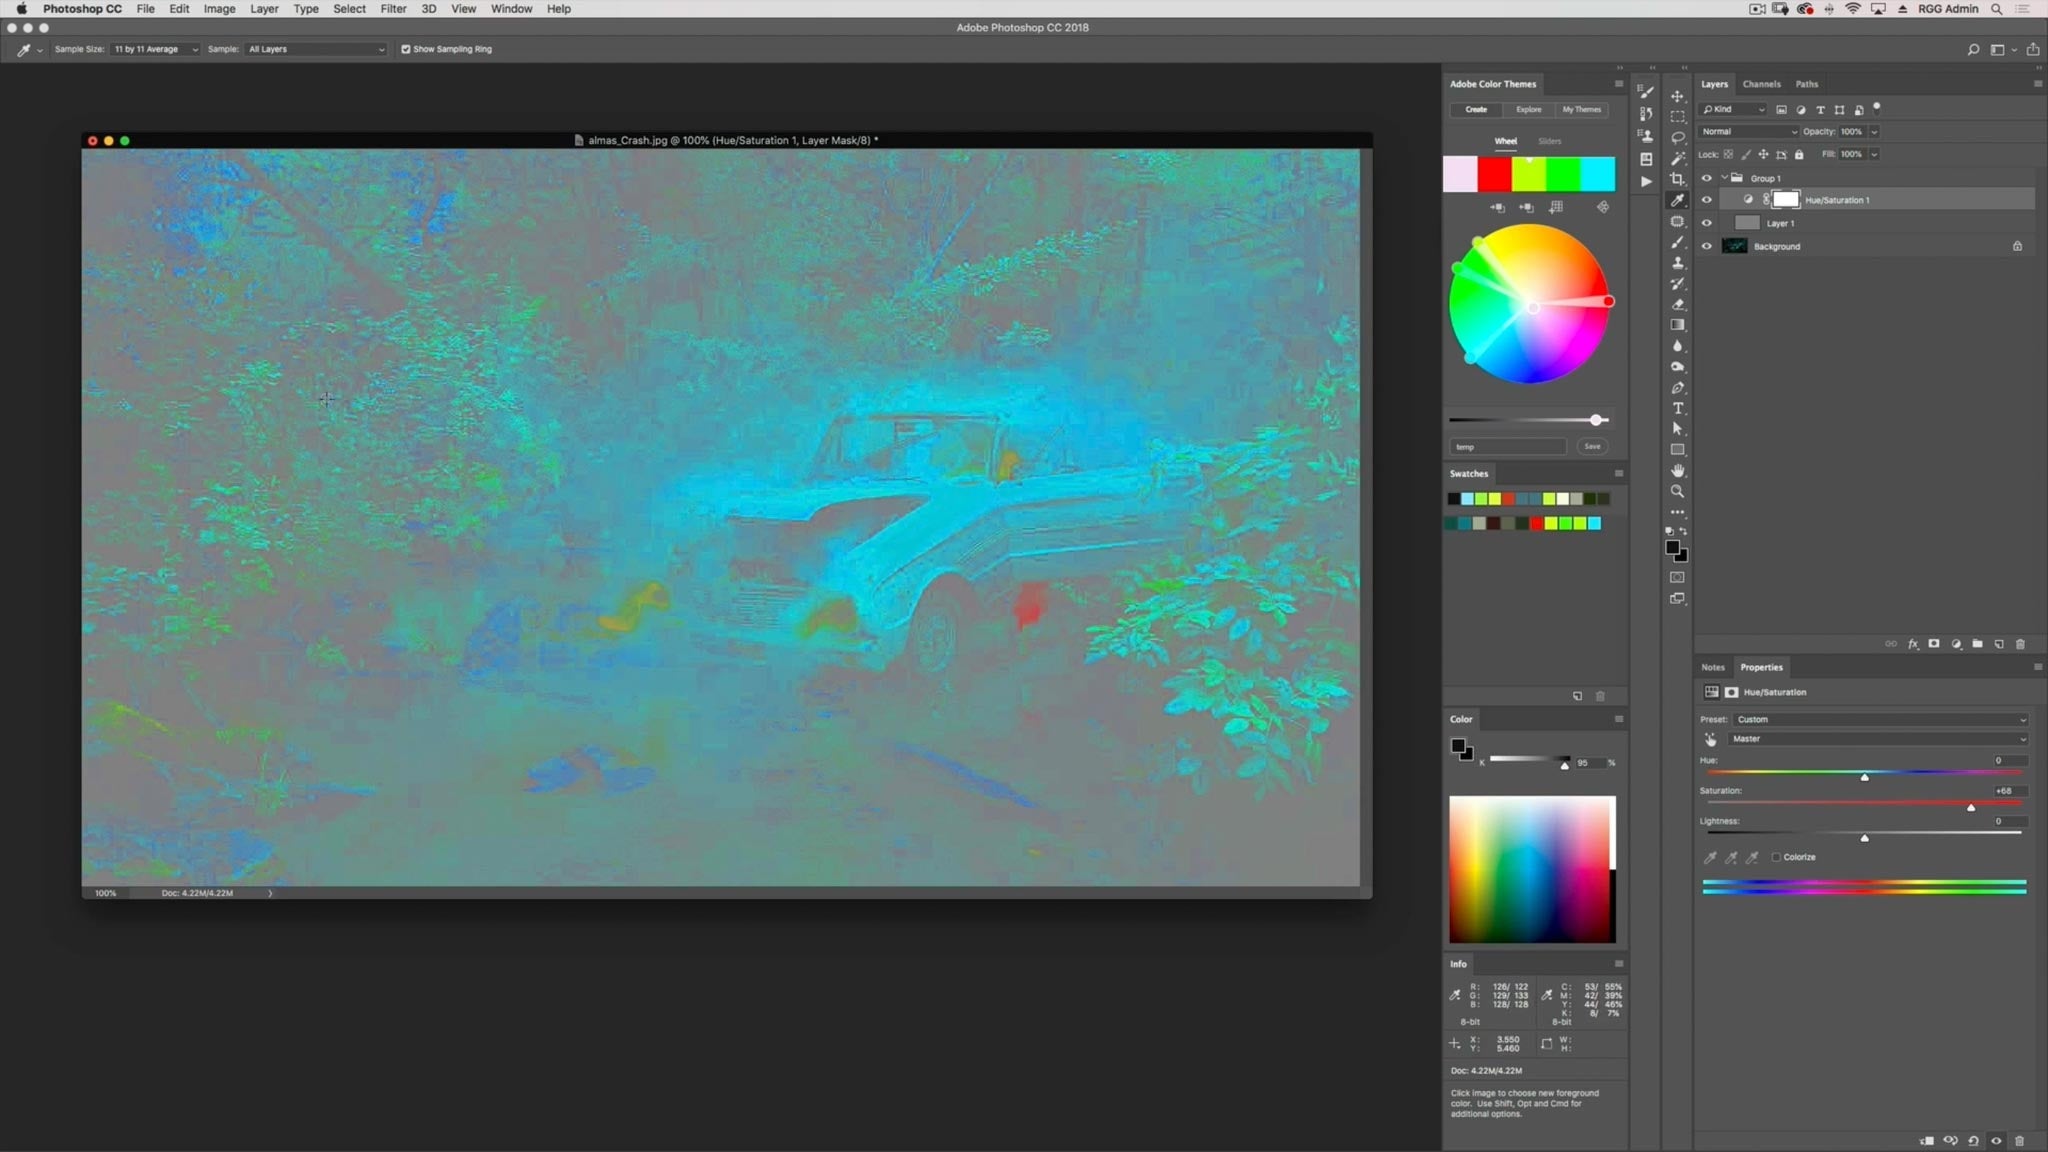The image size is (2048, 1152).
Task: Click the Save button in Adobe Color Themes
Action: (x=1592, y=446)
